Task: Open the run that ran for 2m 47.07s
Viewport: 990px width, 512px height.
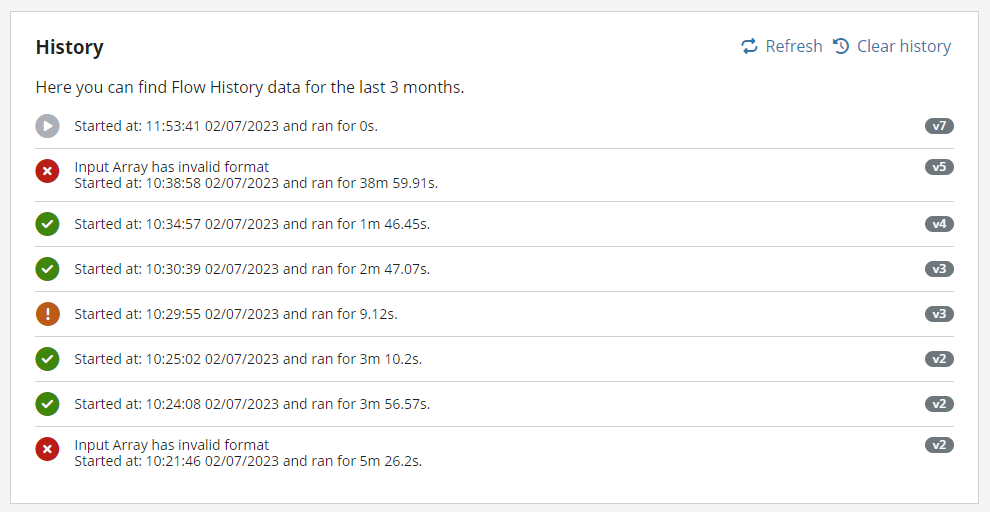Action: click(x=494, y=269)
